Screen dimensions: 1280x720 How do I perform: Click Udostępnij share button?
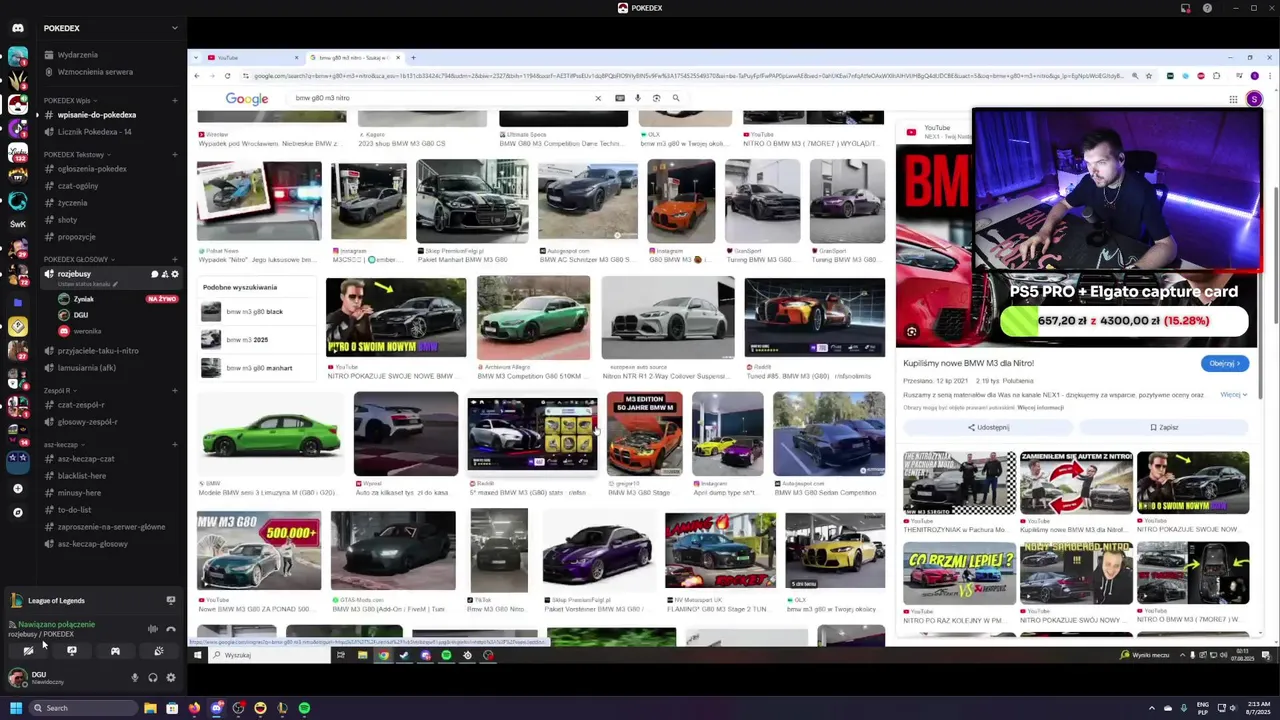tap(988, 427)
